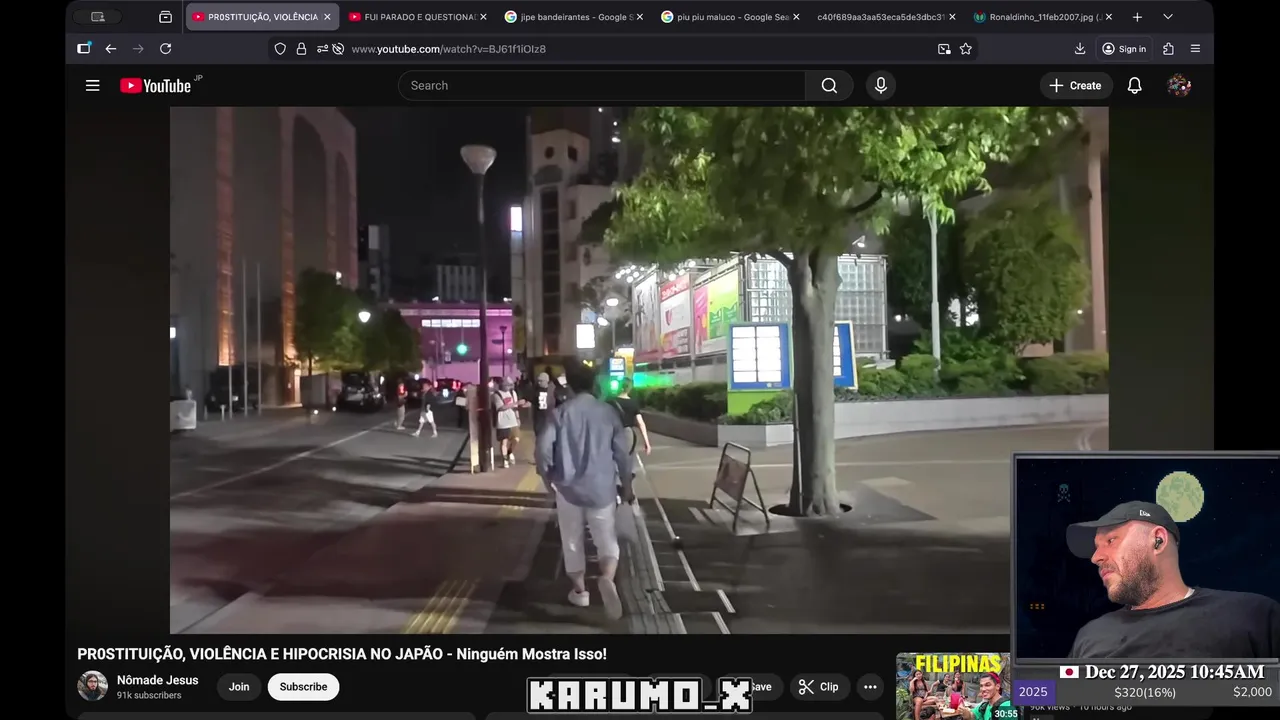Open the browser application menu
The height and width of the screenshot is (720, 1280).
point(1195,49)
